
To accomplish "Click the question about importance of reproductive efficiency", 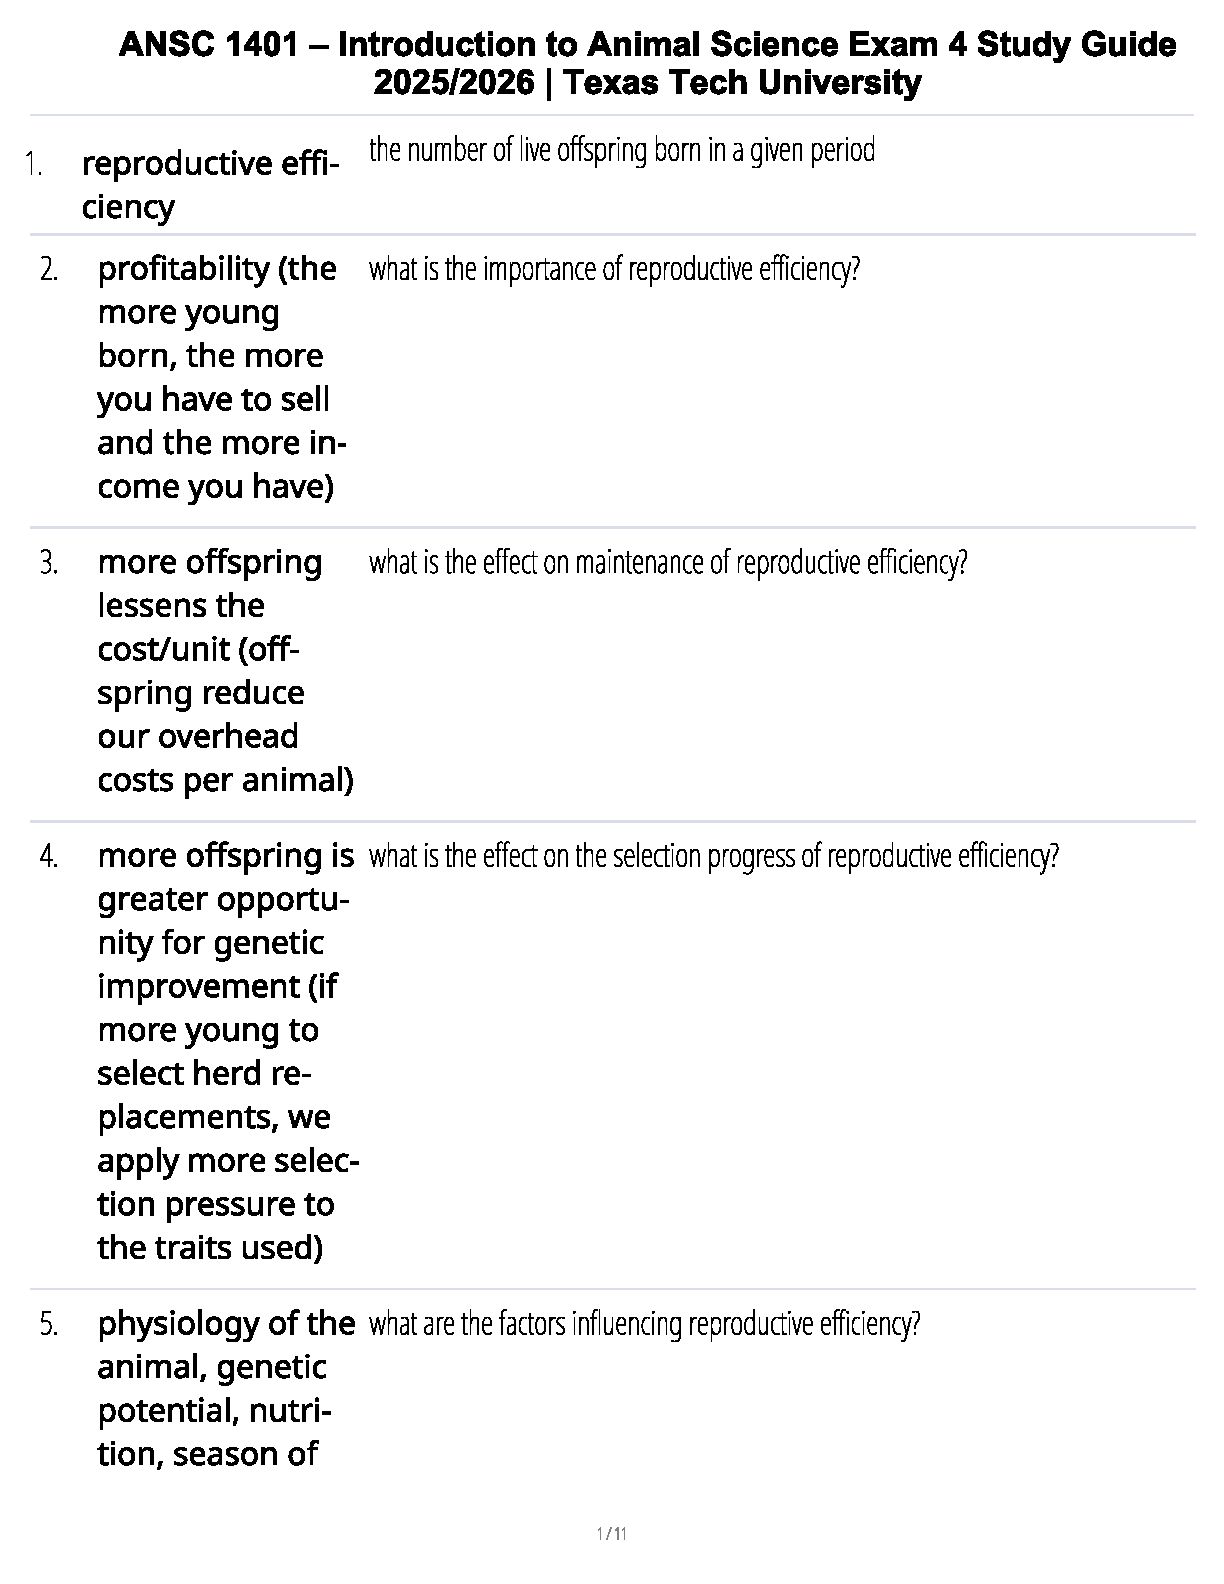I will coord(614,270).
